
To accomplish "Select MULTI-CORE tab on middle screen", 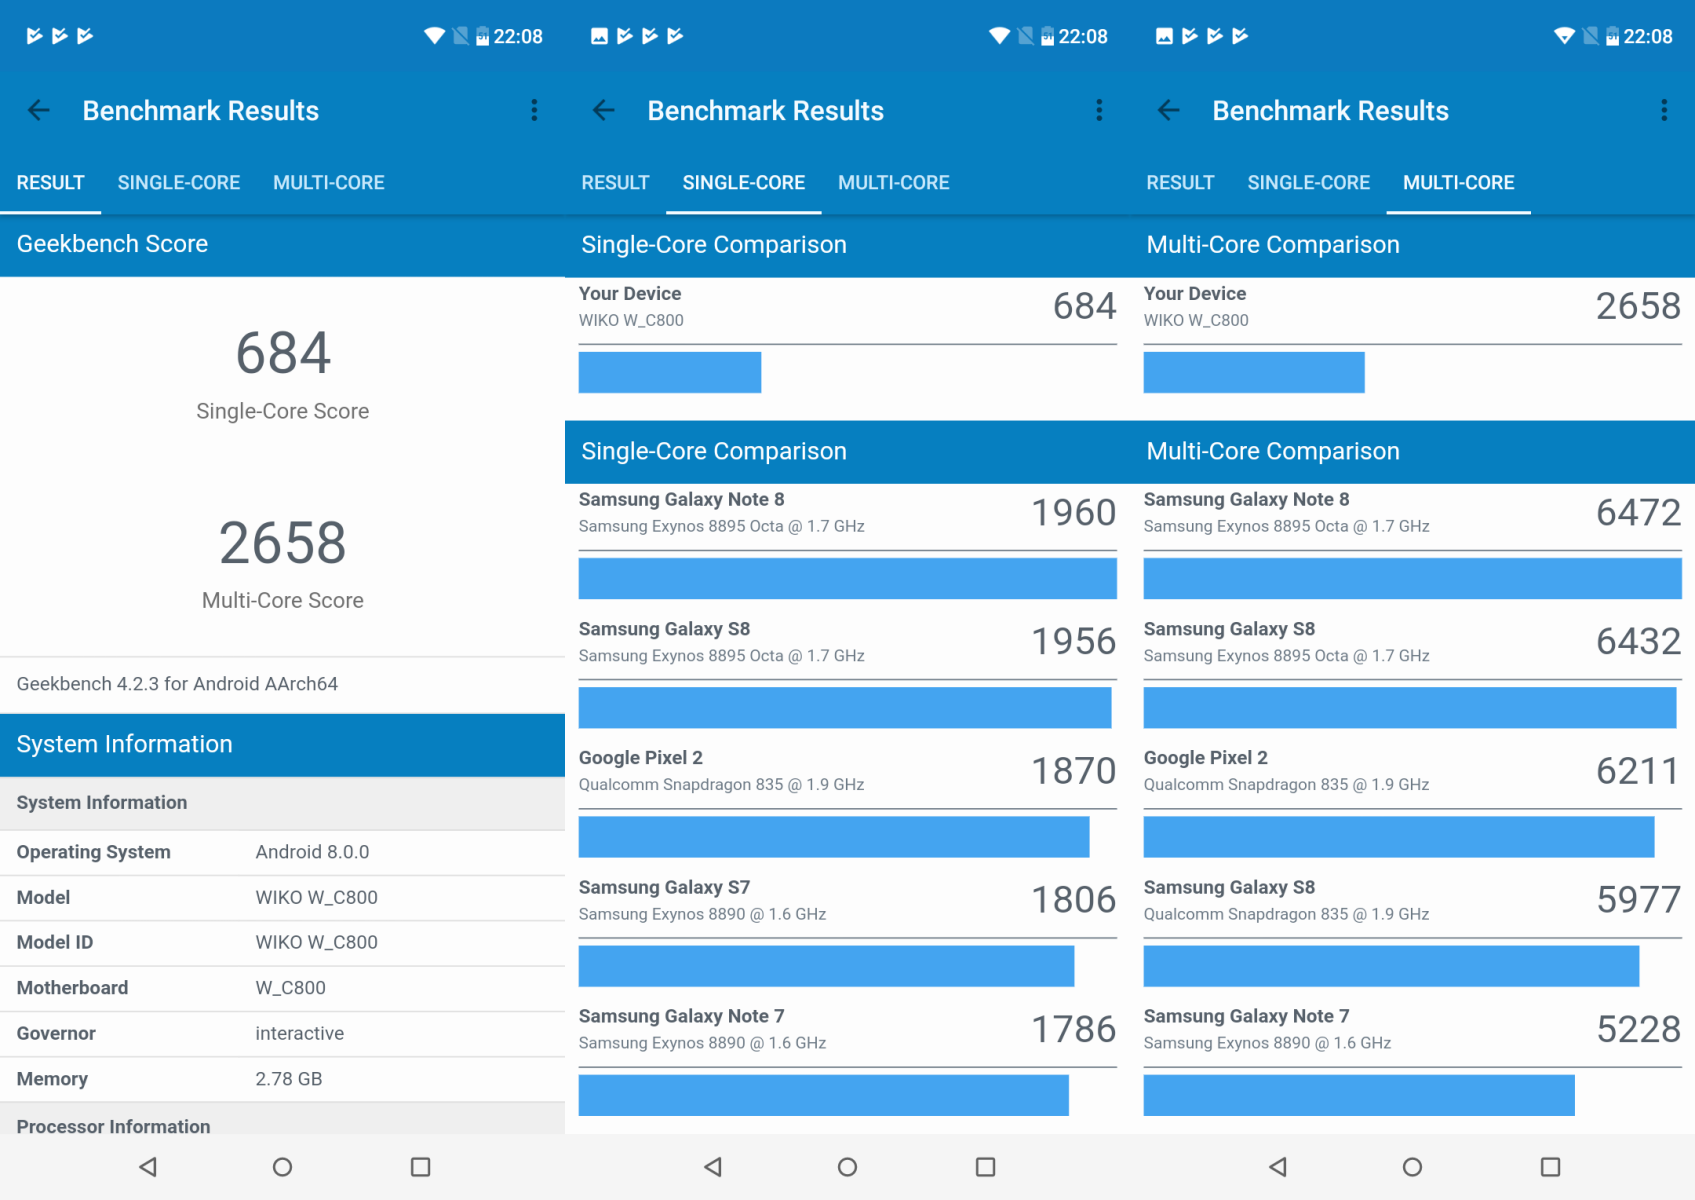I will 893,183.
